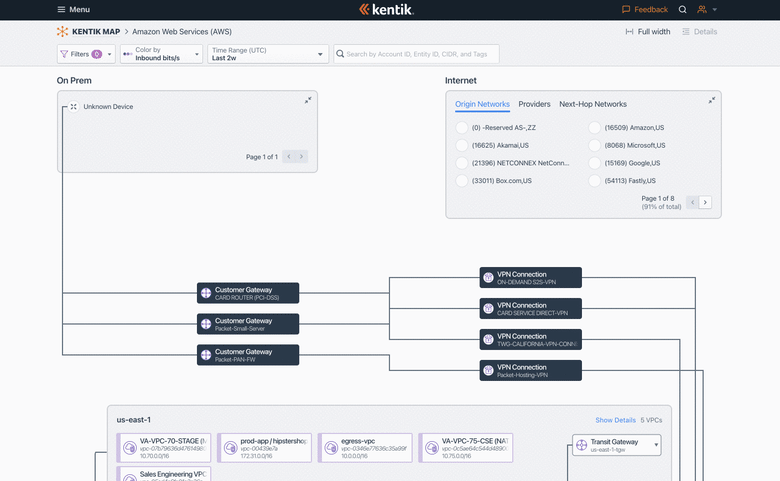Click VPN Connection ON-DEMAND S2S-VPN icon
The width and height of the screenshot is (780, 481).
tap(488, 278)
